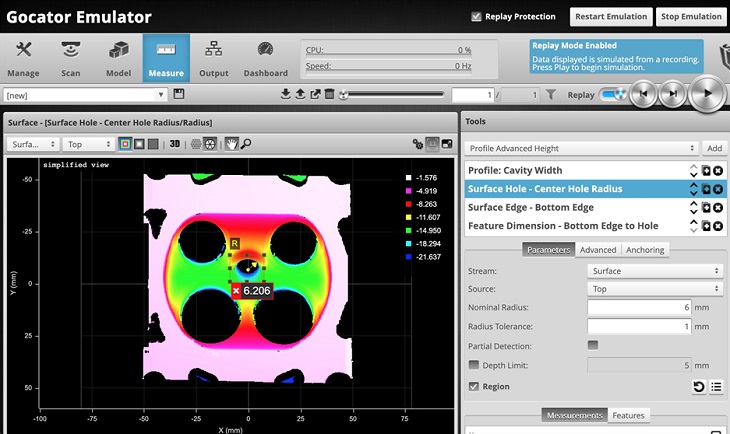Viewport: 730px width, 434px height.
Task: Open the Top source dropdown in viewer
Action: coord(88,144)
